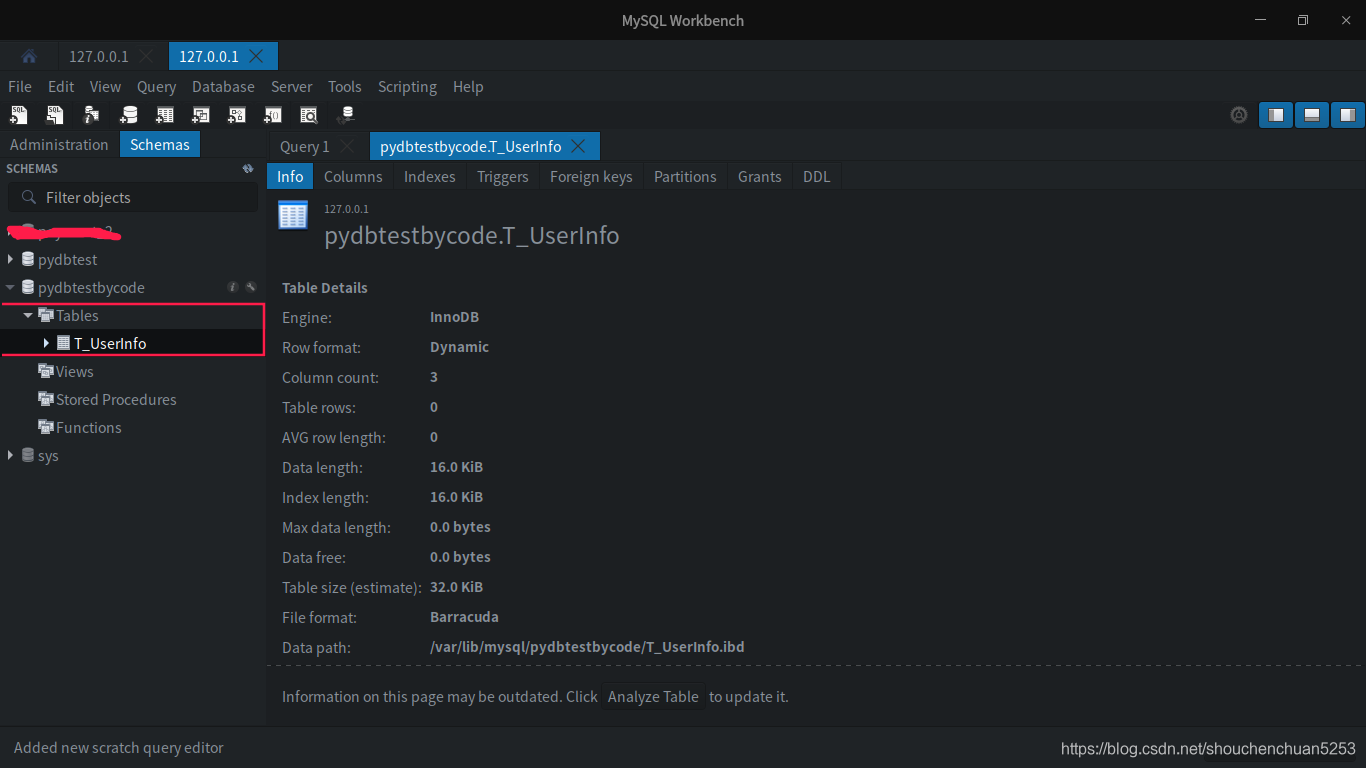The width and height of the screenshot is (1366, 768).
Task: Open the Partitions tab
Action: pos(685,177)
